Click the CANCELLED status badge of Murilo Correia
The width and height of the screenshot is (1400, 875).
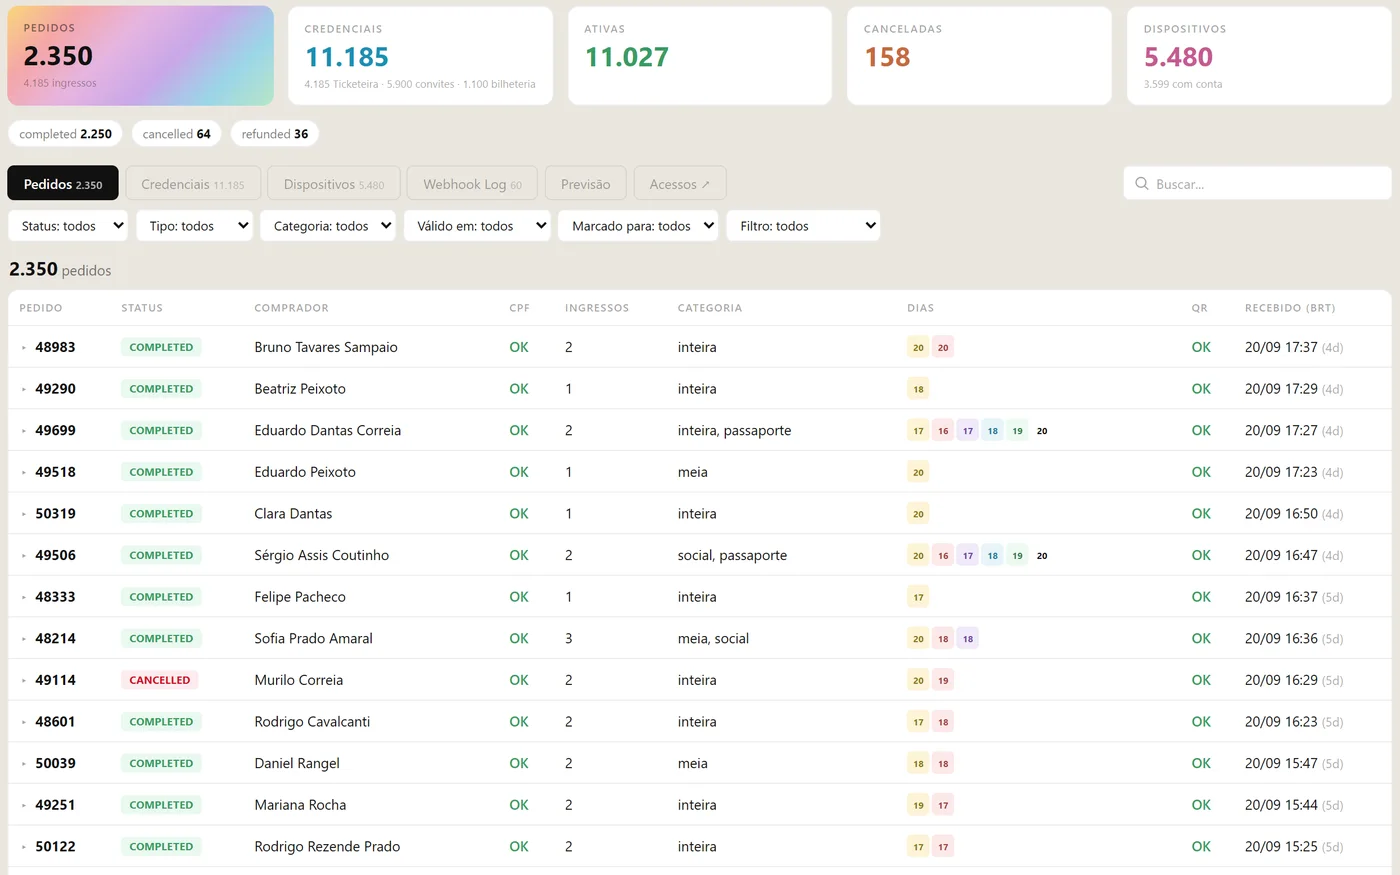pos(160,680)
